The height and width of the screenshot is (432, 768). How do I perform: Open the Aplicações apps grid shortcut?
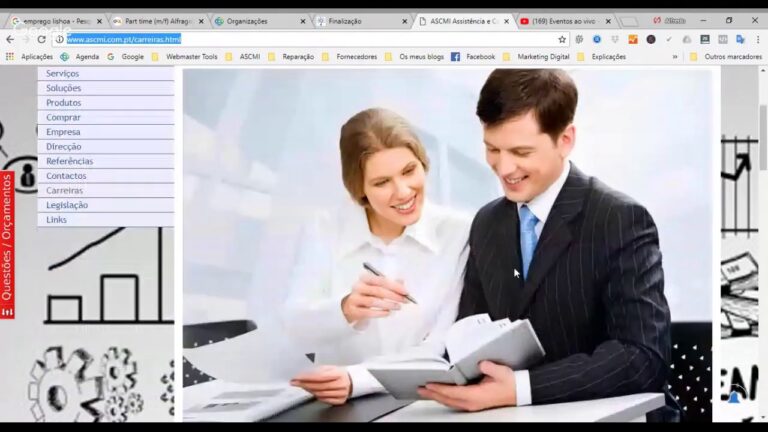tap(29, 57)
